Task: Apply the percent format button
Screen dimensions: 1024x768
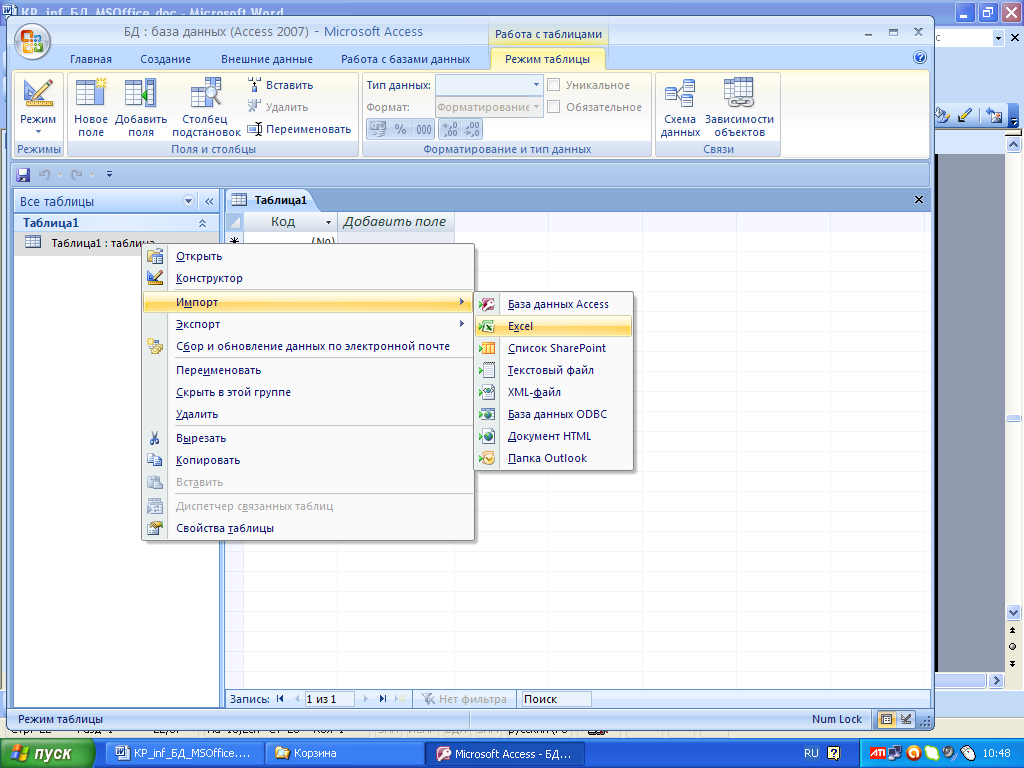Action: coord(400,129)
